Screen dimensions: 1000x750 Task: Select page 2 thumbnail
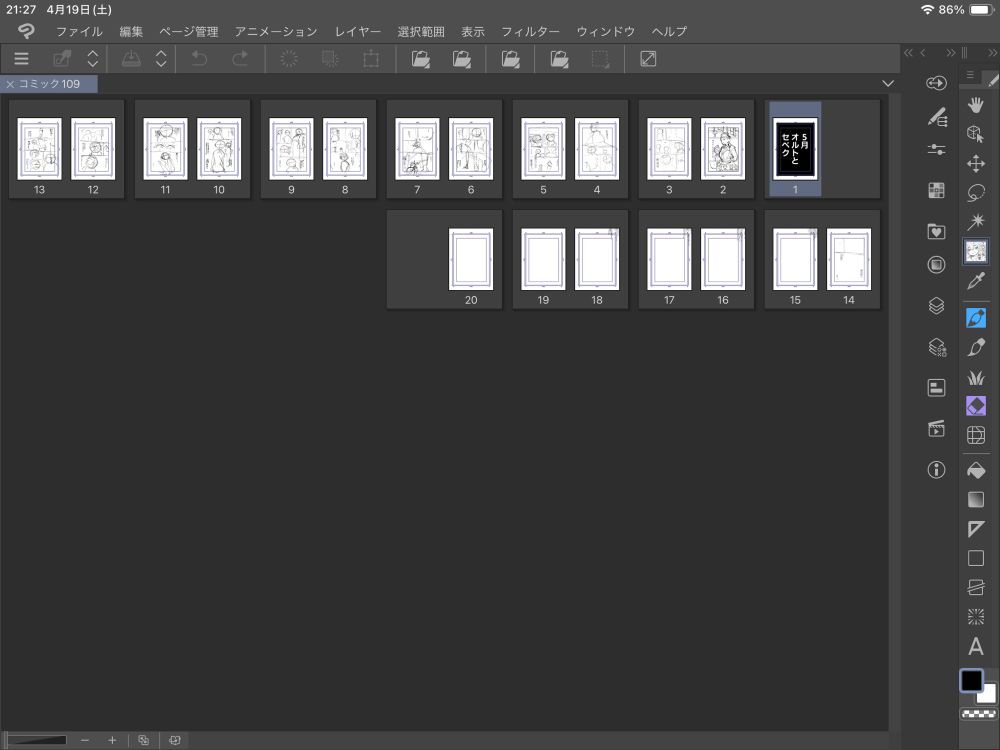pos(723,149)
